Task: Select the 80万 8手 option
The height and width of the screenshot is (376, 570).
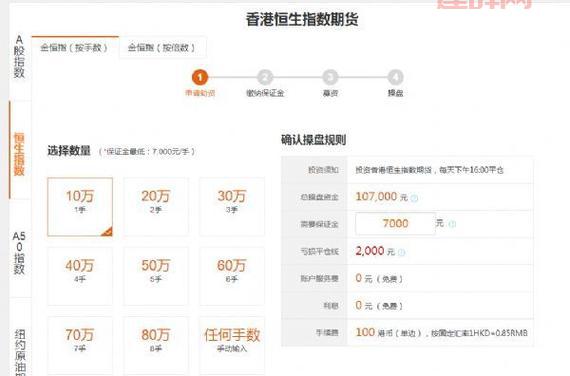Action: pos(156,345)
